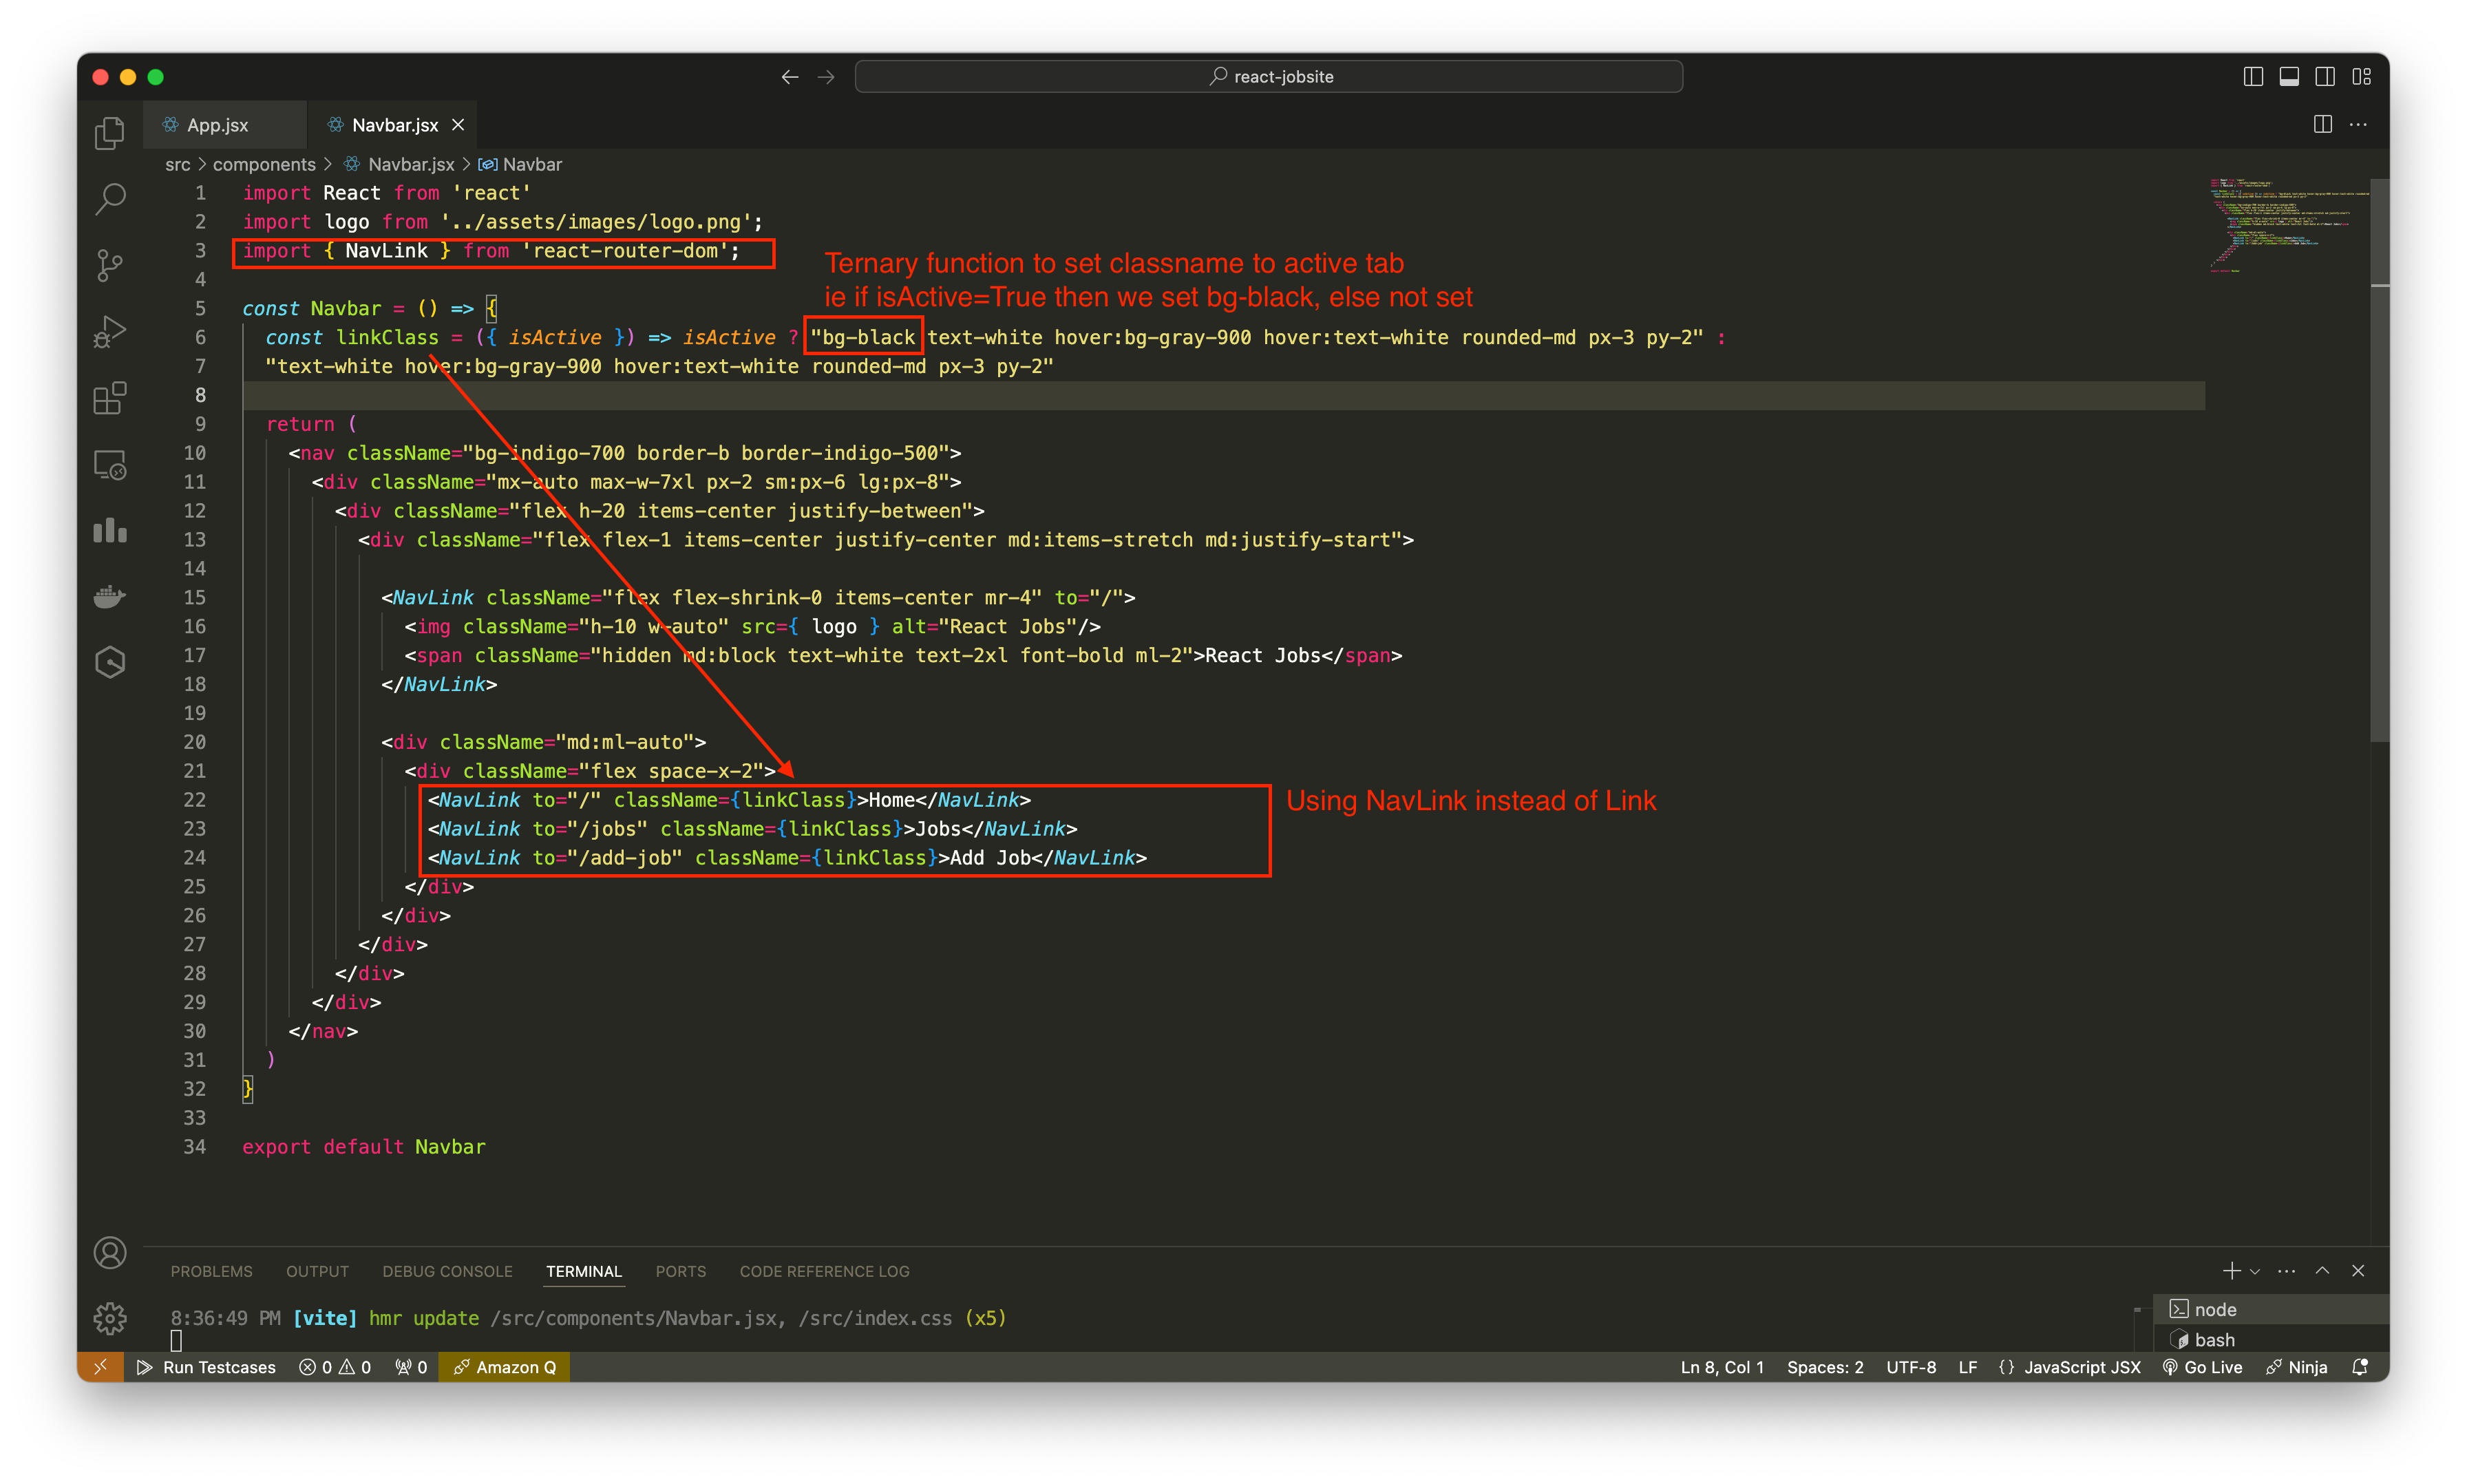Open editor More Actions menu
This screenshot has height=1484, width=2467.
[2358, 124]
